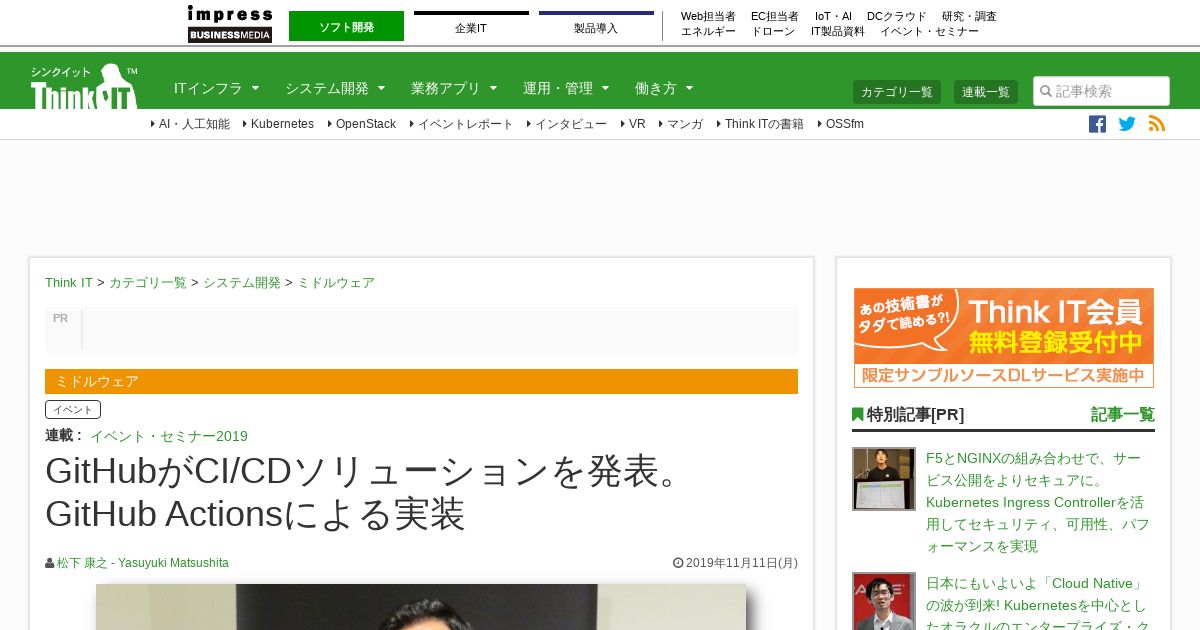Screen dimensions: 1200x630
Task: Open the ドローン site link
Action: pyautogui.click(x=773, y=31)
